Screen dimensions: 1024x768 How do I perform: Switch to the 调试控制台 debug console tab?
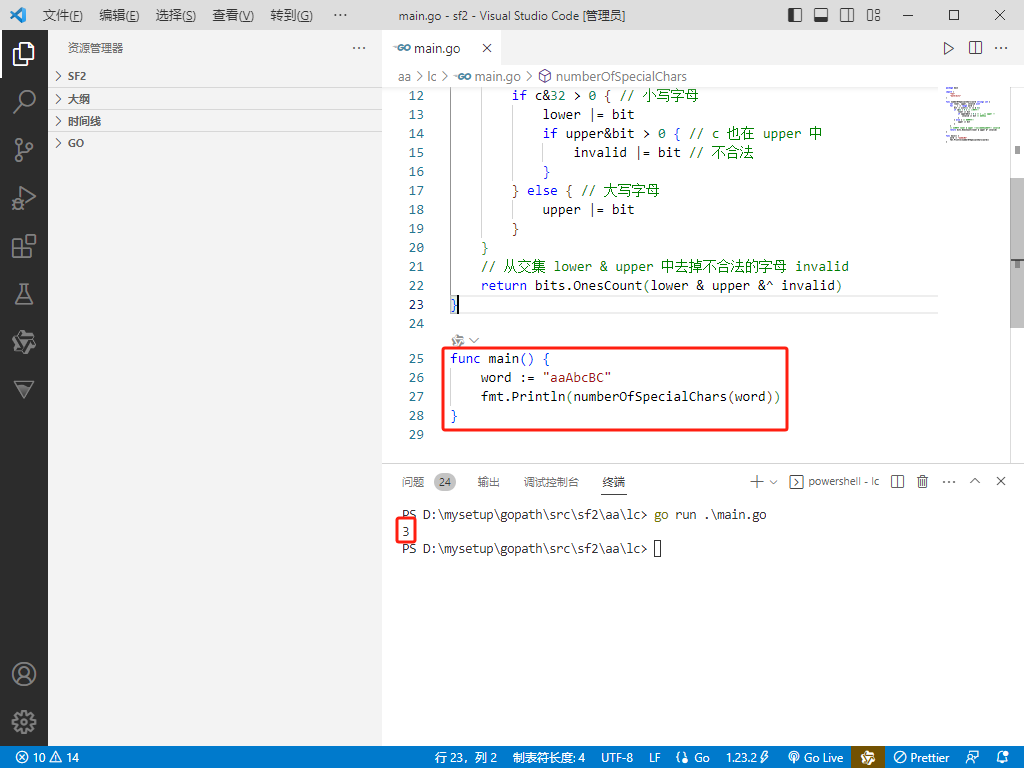551,482
